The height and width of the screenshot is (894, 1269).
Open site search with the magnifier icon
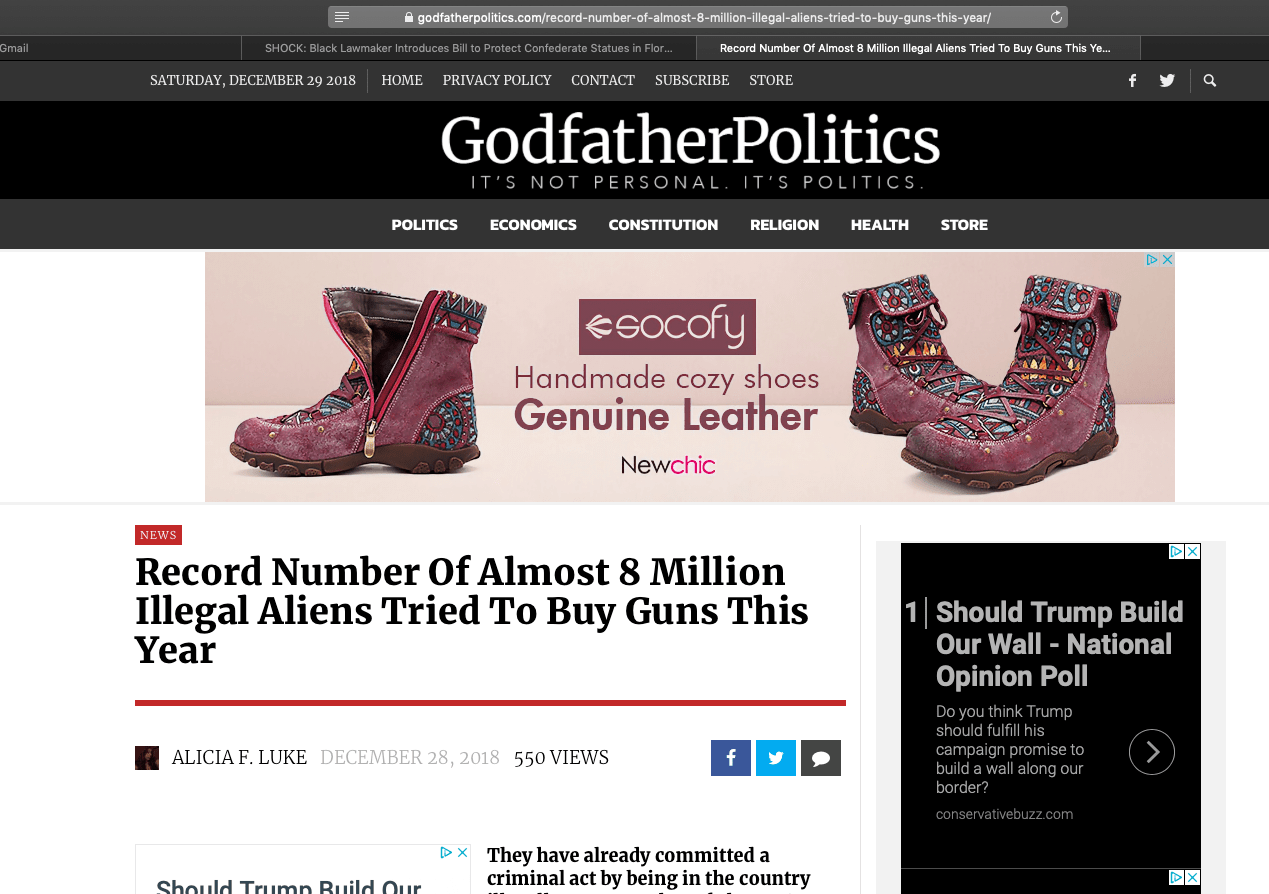(1209, 80)
